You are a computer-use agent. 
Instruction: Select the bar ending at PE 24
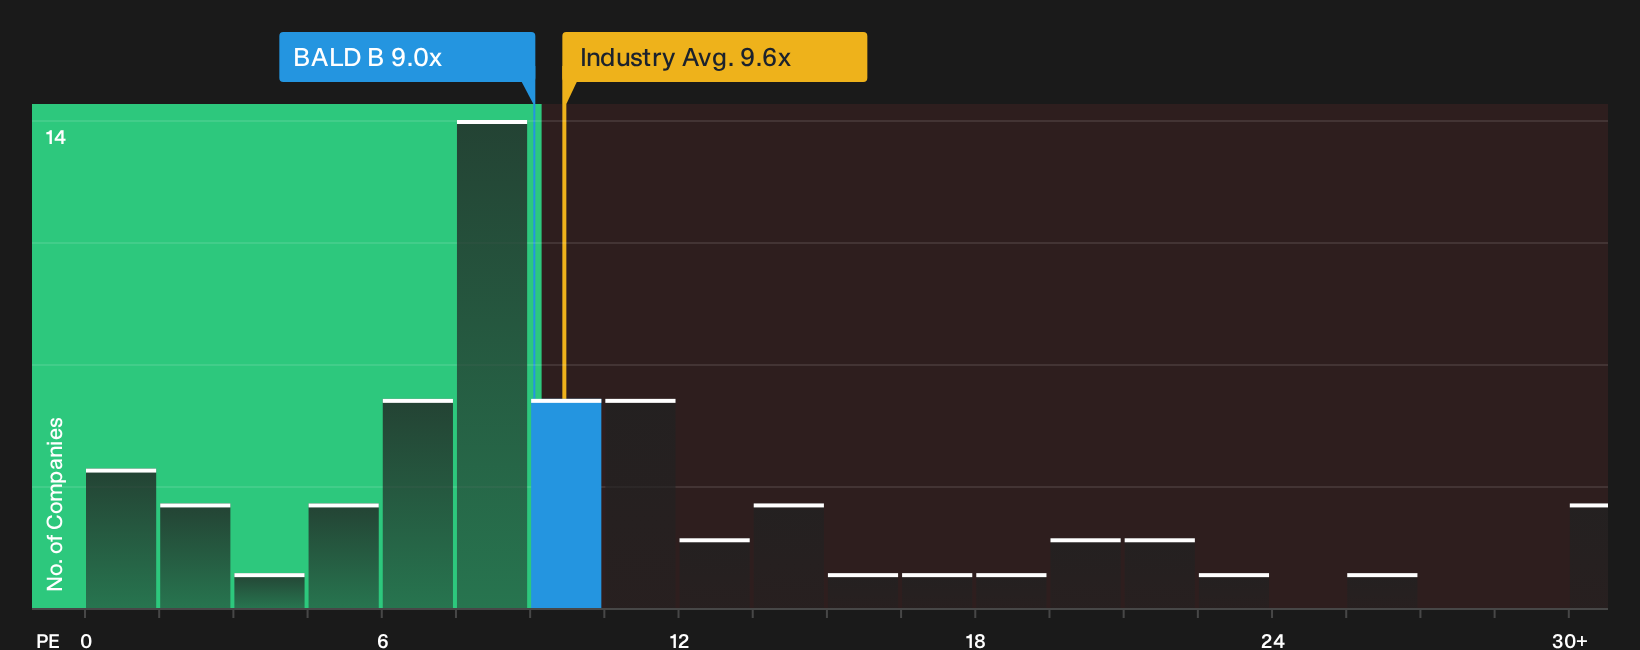tap(1234, 591)
